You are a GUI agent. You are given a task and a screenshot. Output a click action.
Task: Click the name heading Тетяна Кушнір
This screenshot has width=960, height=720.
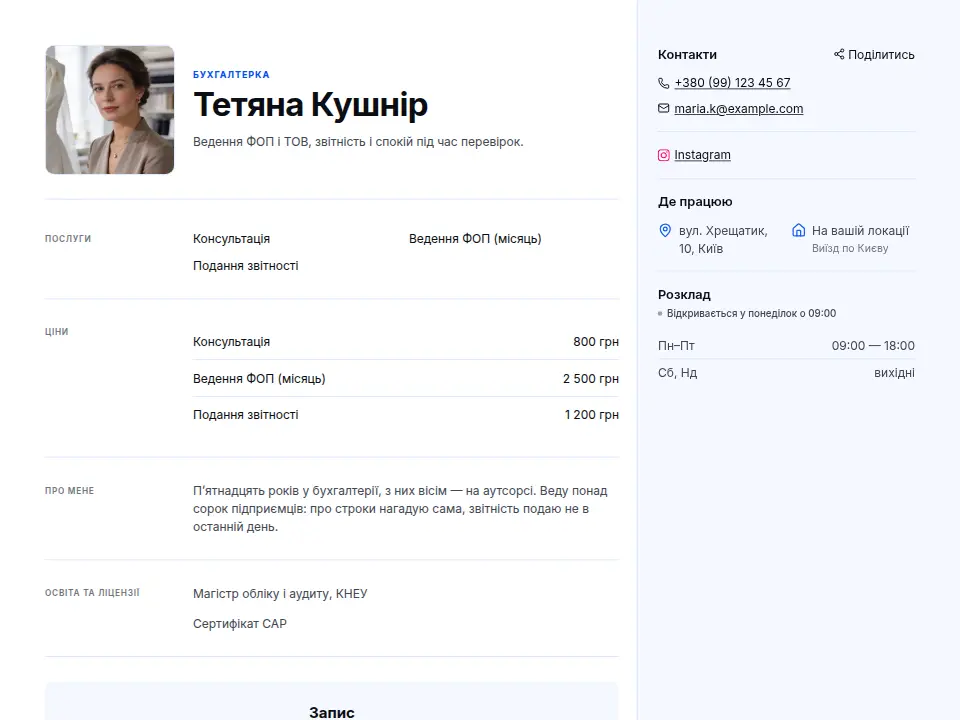pos(310,105)
